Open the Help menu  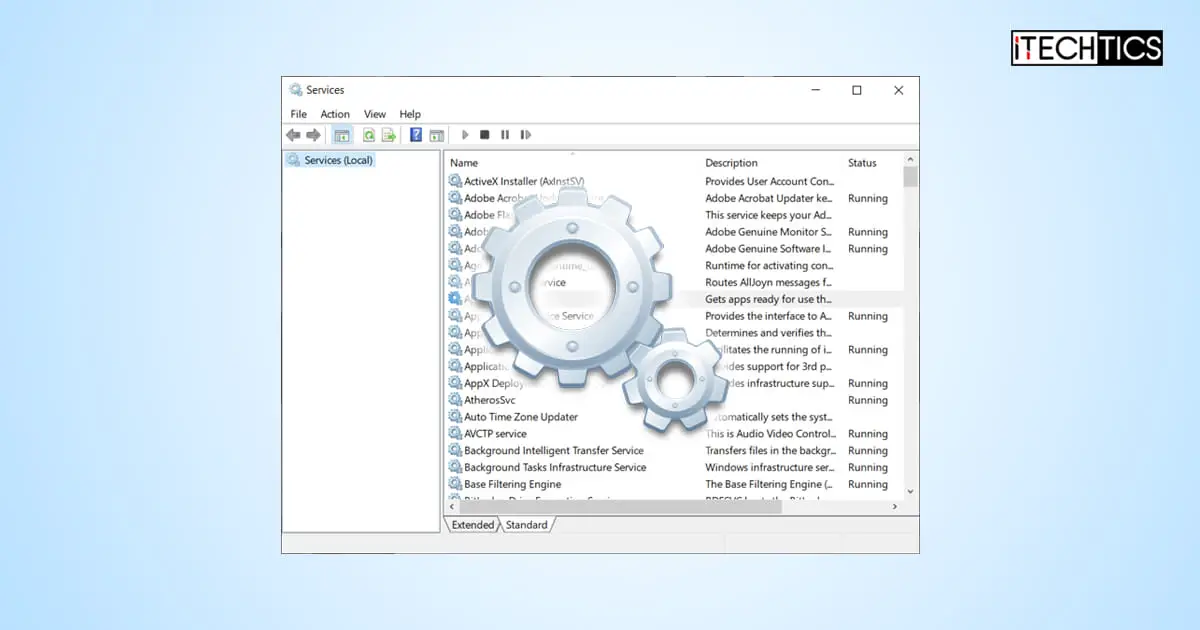click(x=410, y=114)
